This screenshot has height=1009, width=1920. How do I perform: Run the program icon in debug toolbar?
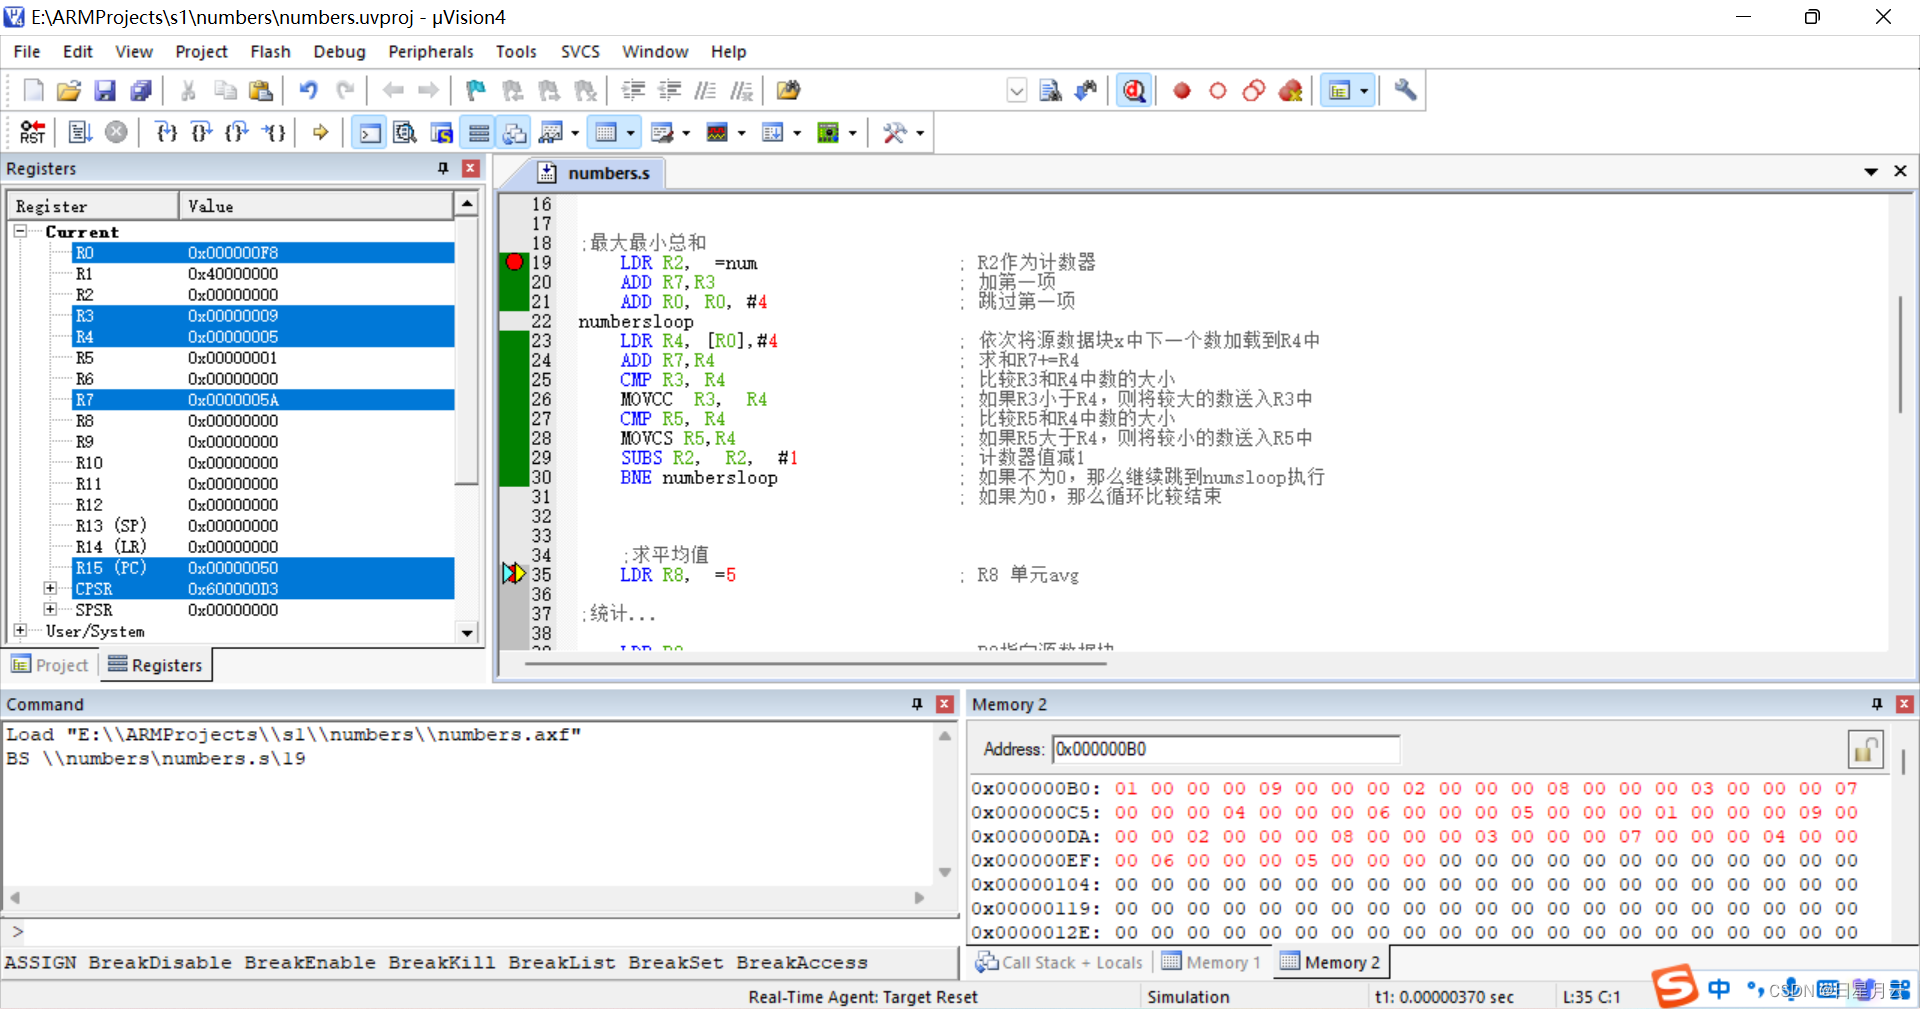click(x=80, y=132)
